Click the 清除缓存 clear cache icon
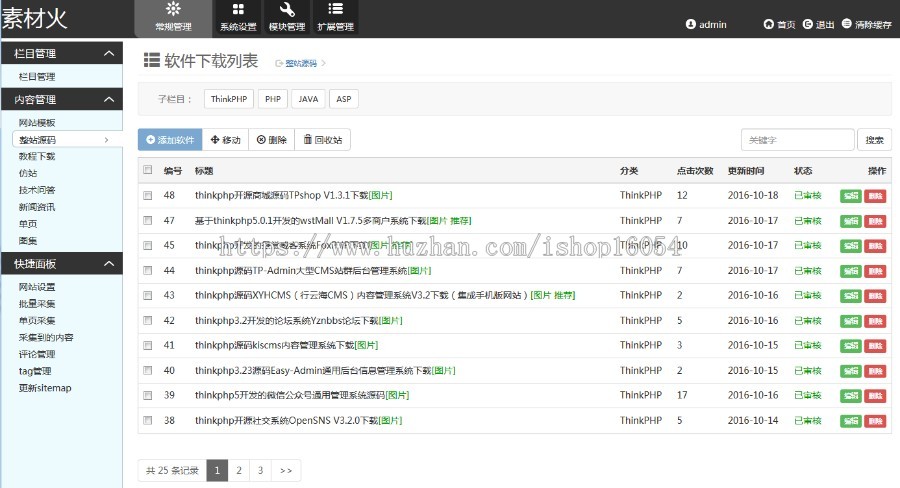 (x=847, y=24)
